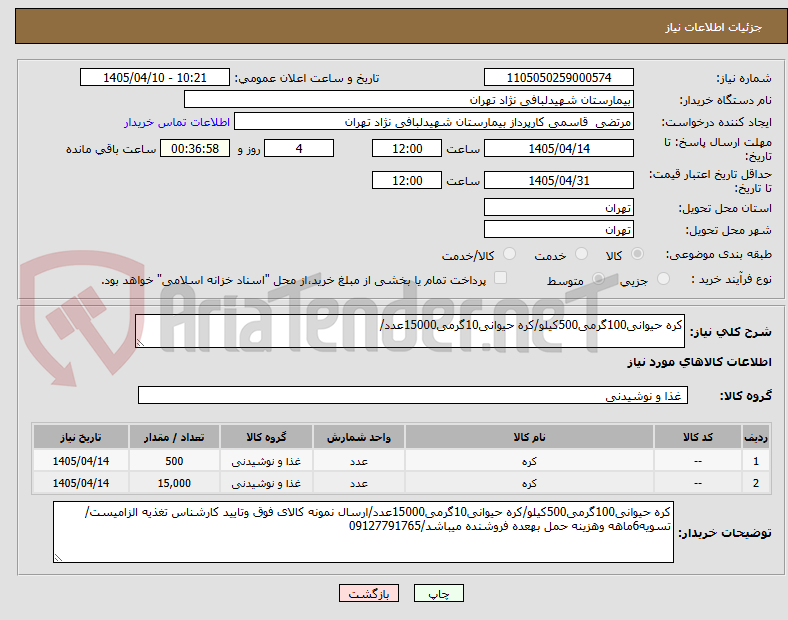Click the goods group field غذا و نوشیدنی

tap(413, 395)
